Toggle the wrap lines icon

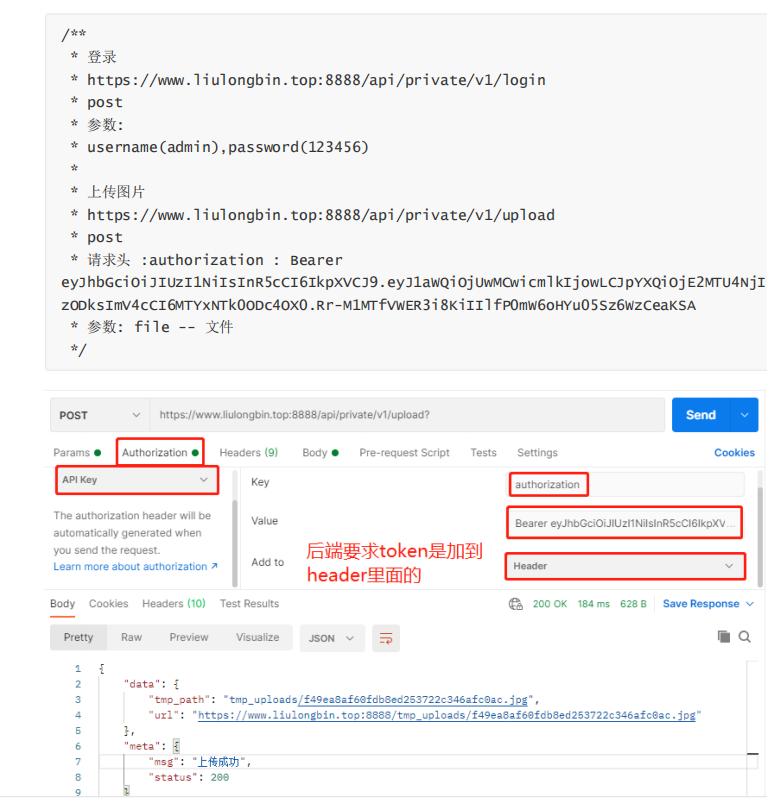386,638
